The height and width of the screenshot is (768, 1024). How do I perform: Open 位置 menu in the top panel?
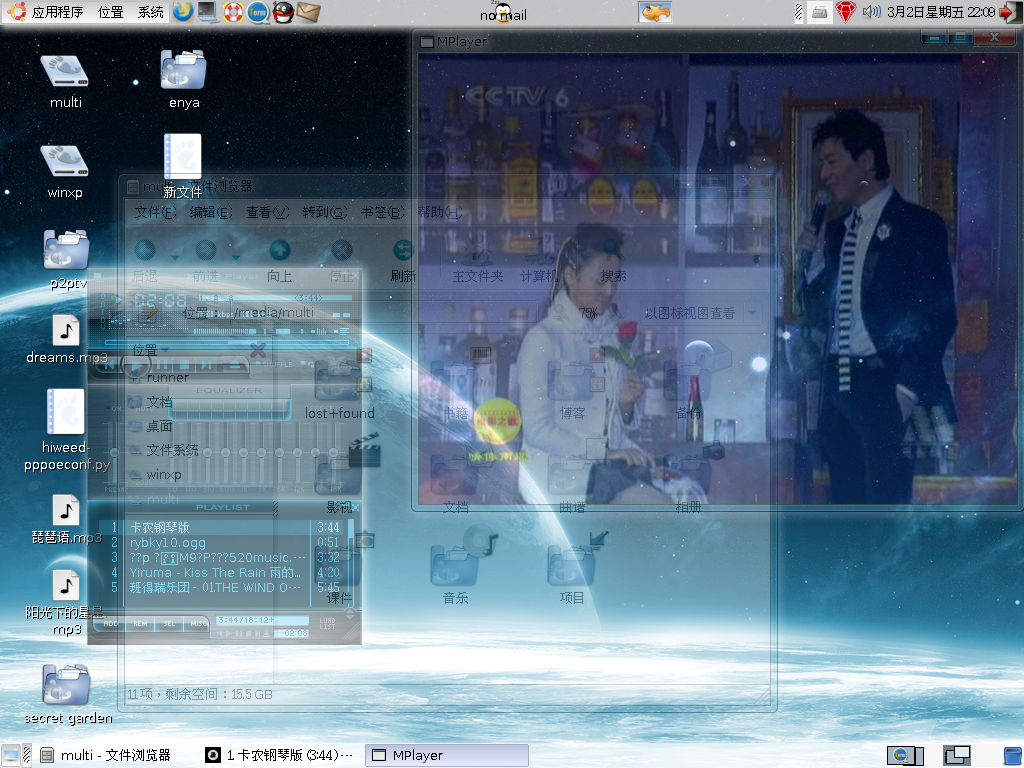(x=110, y=12)
